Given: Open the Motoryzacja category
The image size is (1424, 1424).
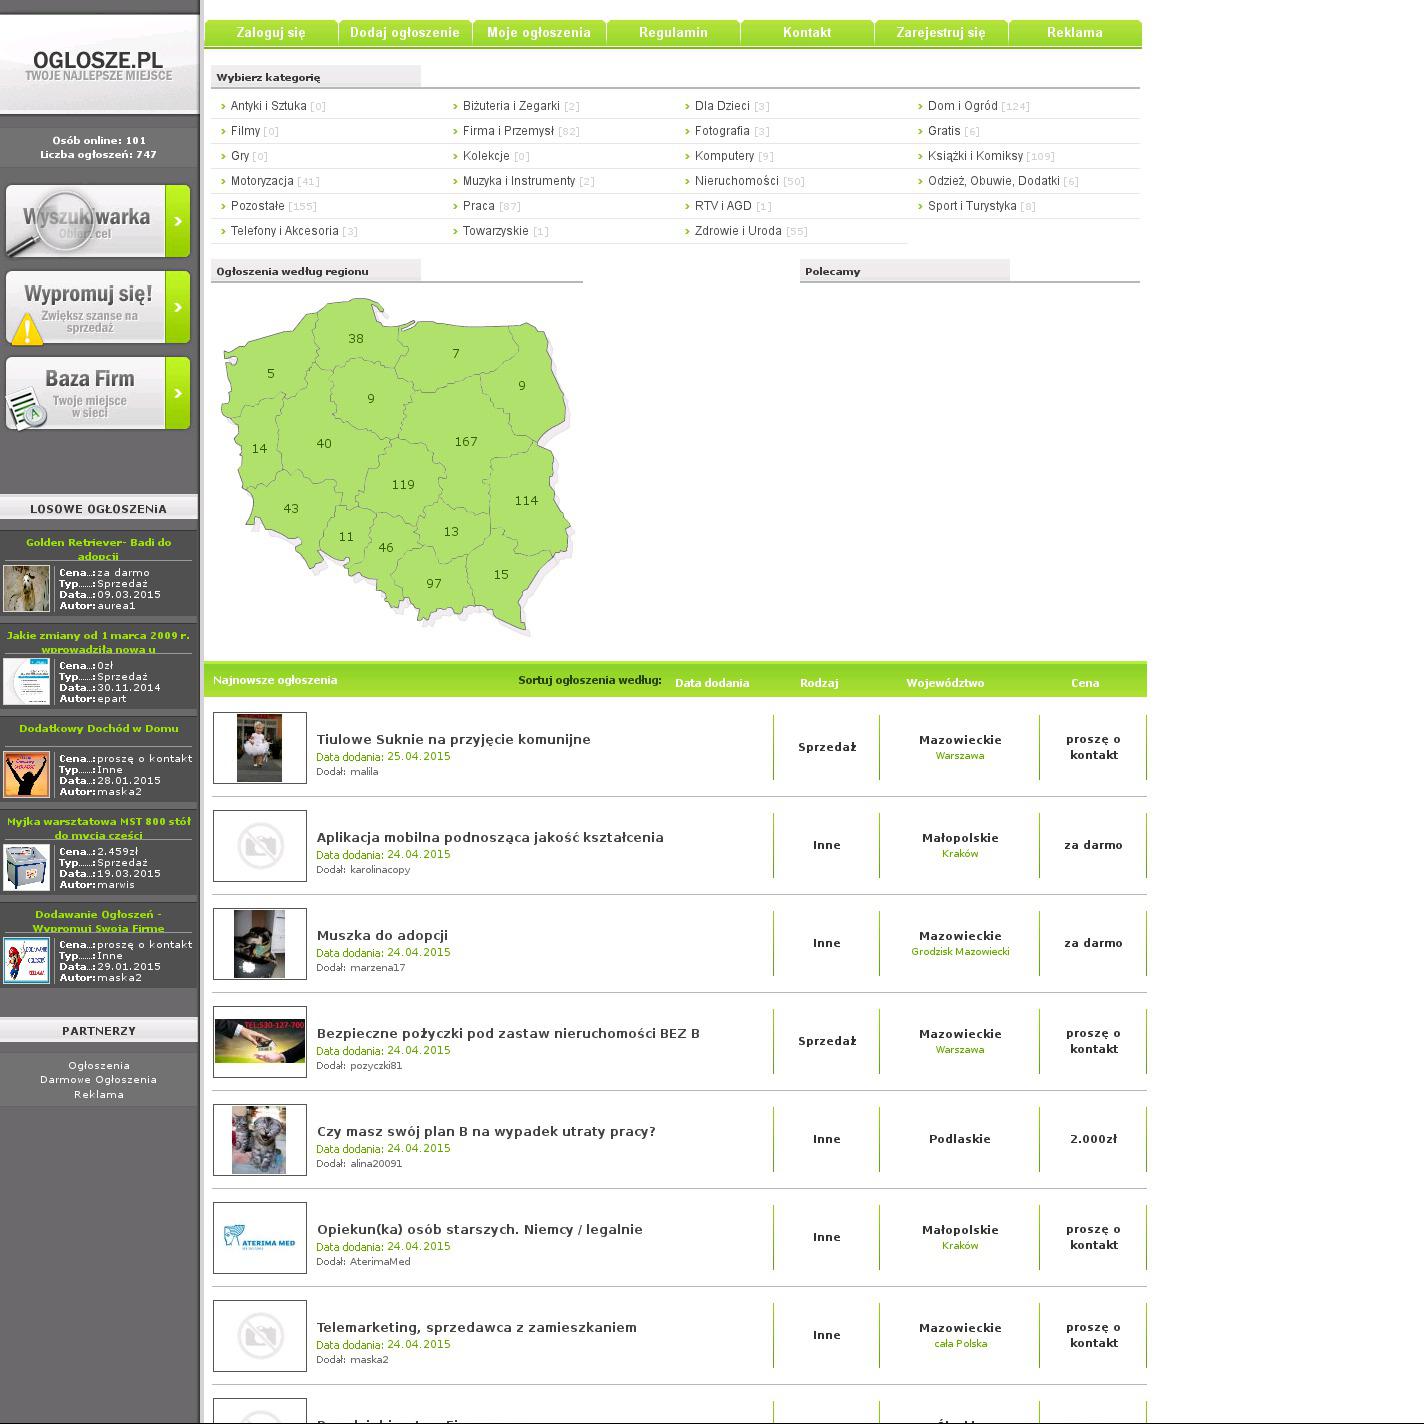Looking at the screenshot, I should coord(262,181).
